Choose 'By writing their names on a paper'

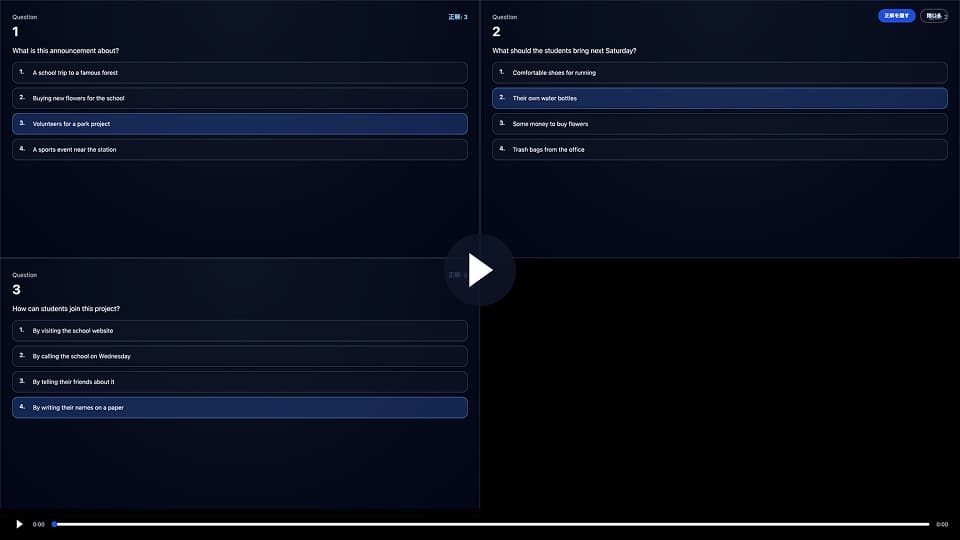pos(239,408)
